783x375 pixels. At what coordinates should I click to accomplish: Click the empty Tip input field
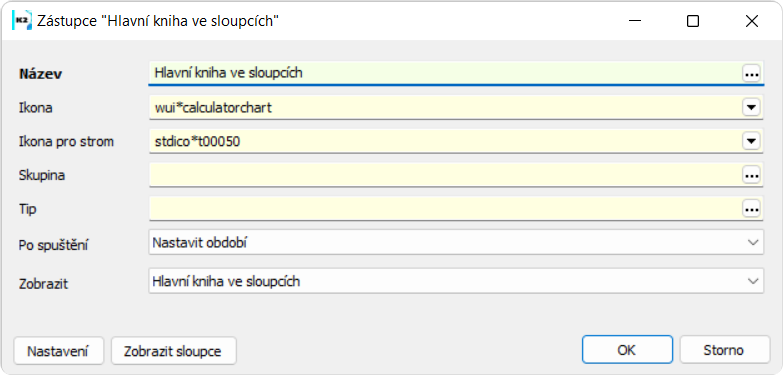pos(444,209)
